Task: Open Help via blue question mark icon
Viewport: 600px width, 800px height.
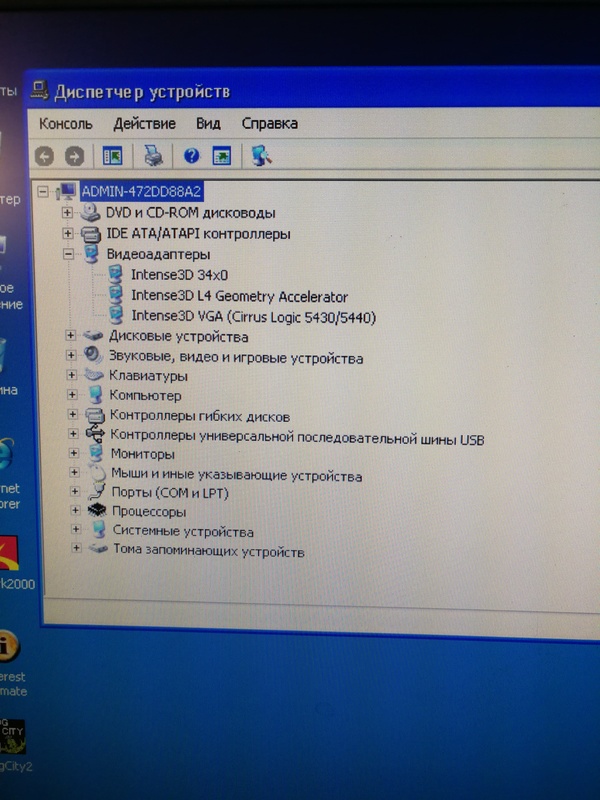Action: 191,156
